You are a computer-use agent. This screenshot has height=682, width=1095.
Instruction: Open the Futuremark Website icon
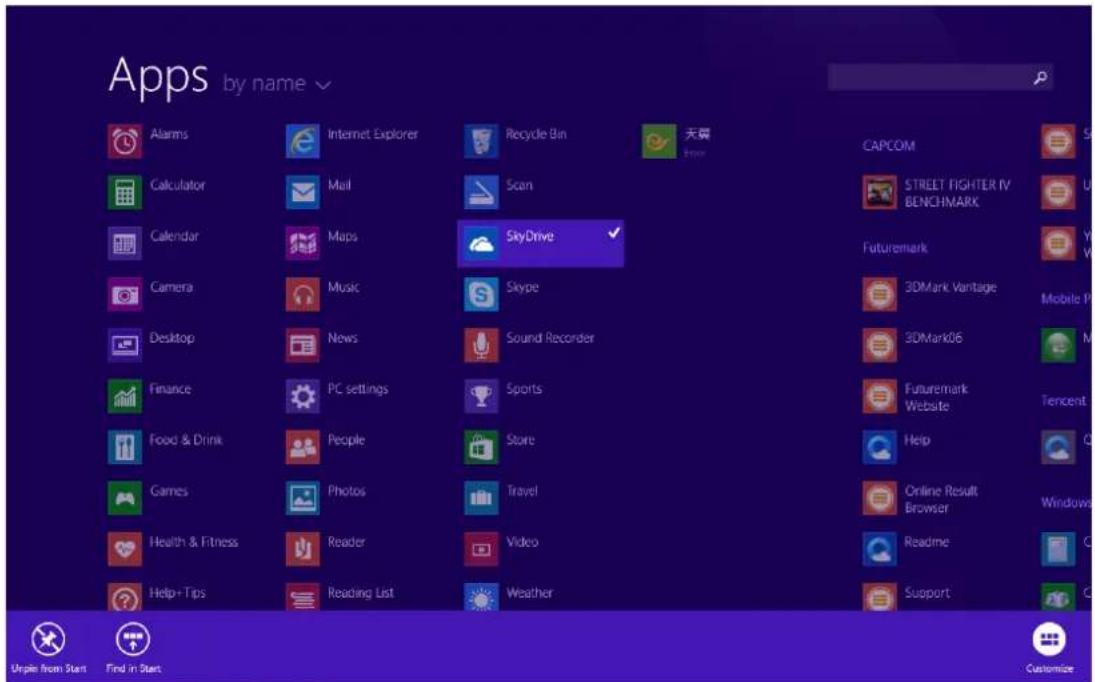pyautogui.click(x=879, y=396)
